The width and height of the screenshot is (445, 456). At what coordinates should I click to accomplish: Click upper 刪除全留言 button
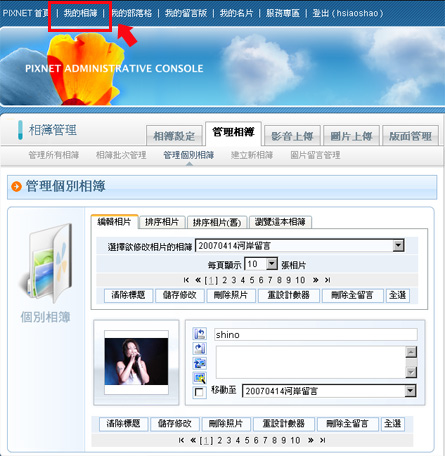tap(352, 295)
